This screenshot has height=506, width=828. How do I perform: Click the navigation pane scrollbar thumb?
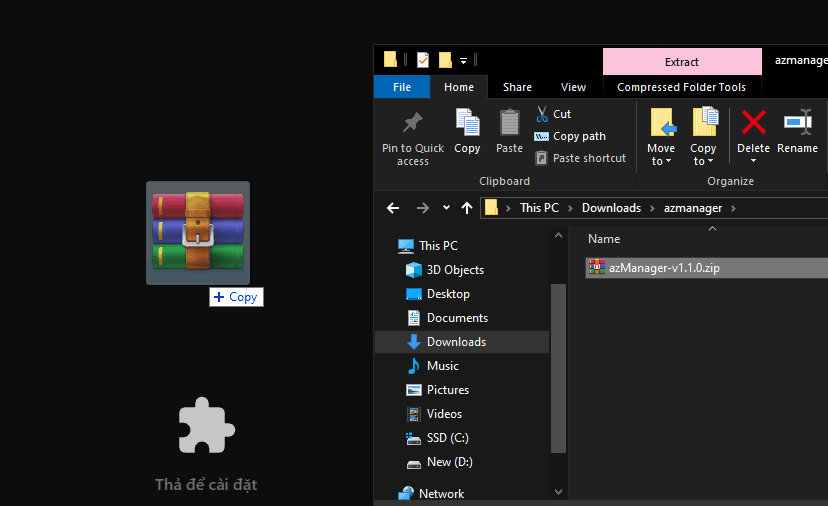(x=558, y=368)
